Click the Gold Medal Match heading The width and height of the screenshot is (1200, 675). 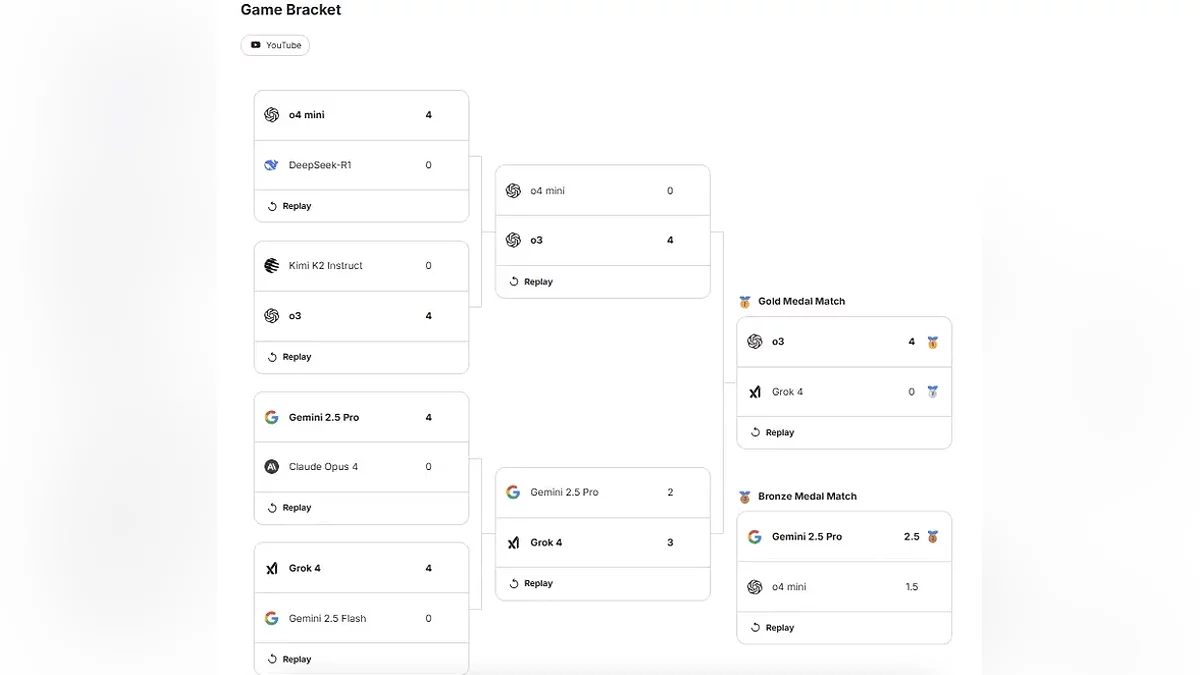801,301
